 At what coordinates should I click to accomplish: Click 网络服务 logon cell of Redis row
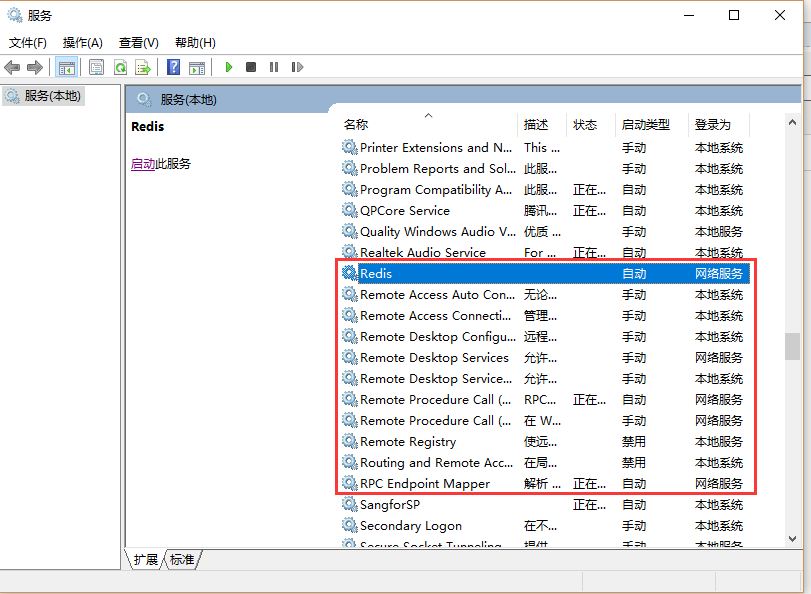(x=718, y=273)
